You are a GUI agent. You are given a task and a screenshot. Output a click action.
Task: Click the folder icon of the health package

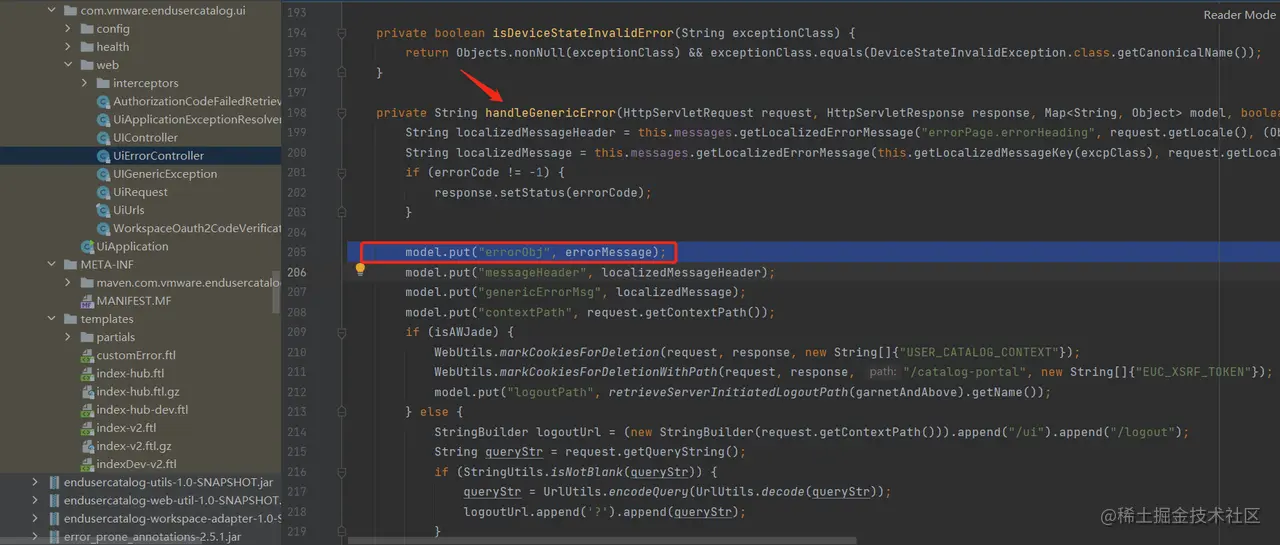87,47
